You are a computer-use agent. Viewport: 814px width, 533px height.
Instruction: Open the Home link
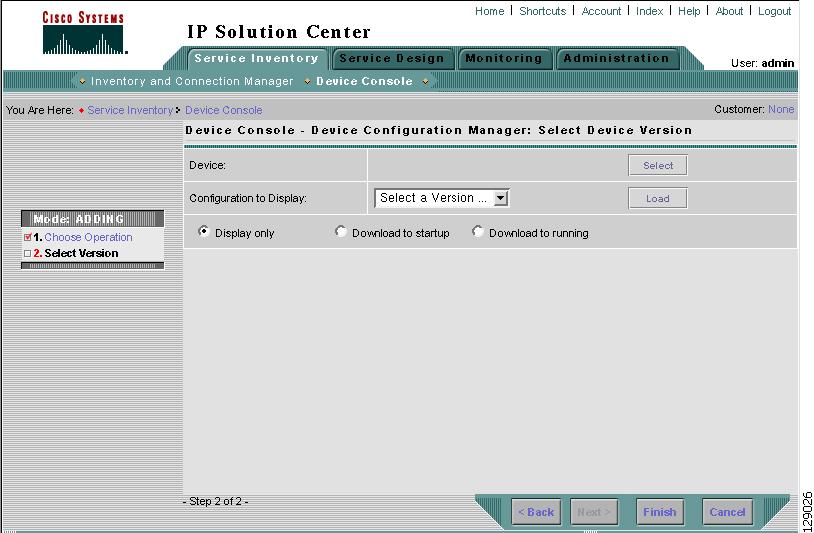point(490,11)
